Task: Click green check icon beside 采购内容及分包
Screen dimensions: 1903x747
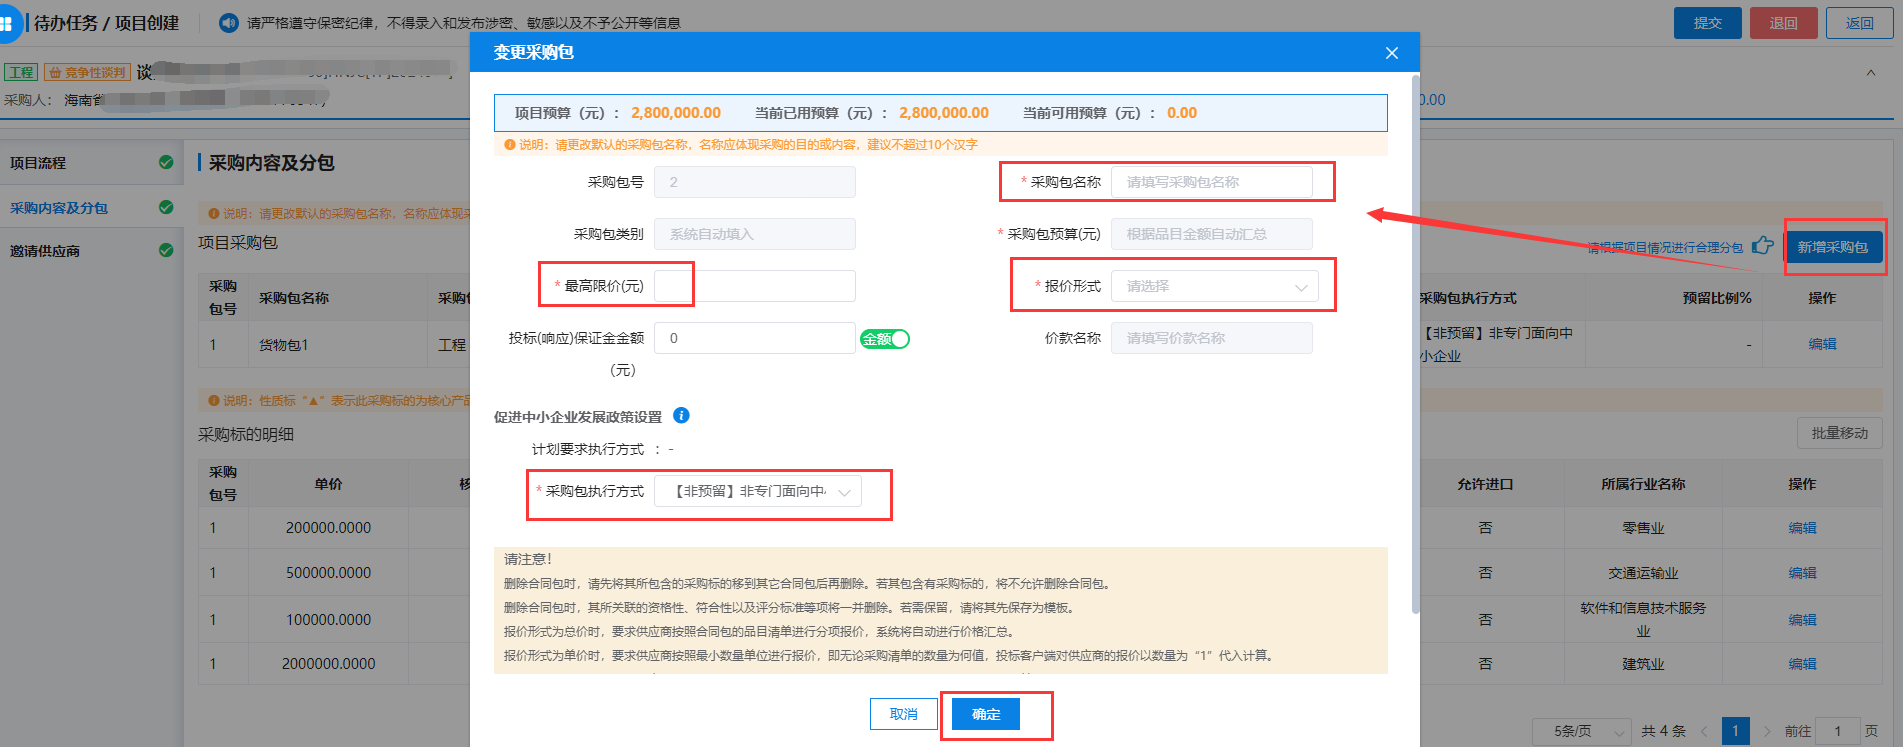Action: (x=166, y=207)
